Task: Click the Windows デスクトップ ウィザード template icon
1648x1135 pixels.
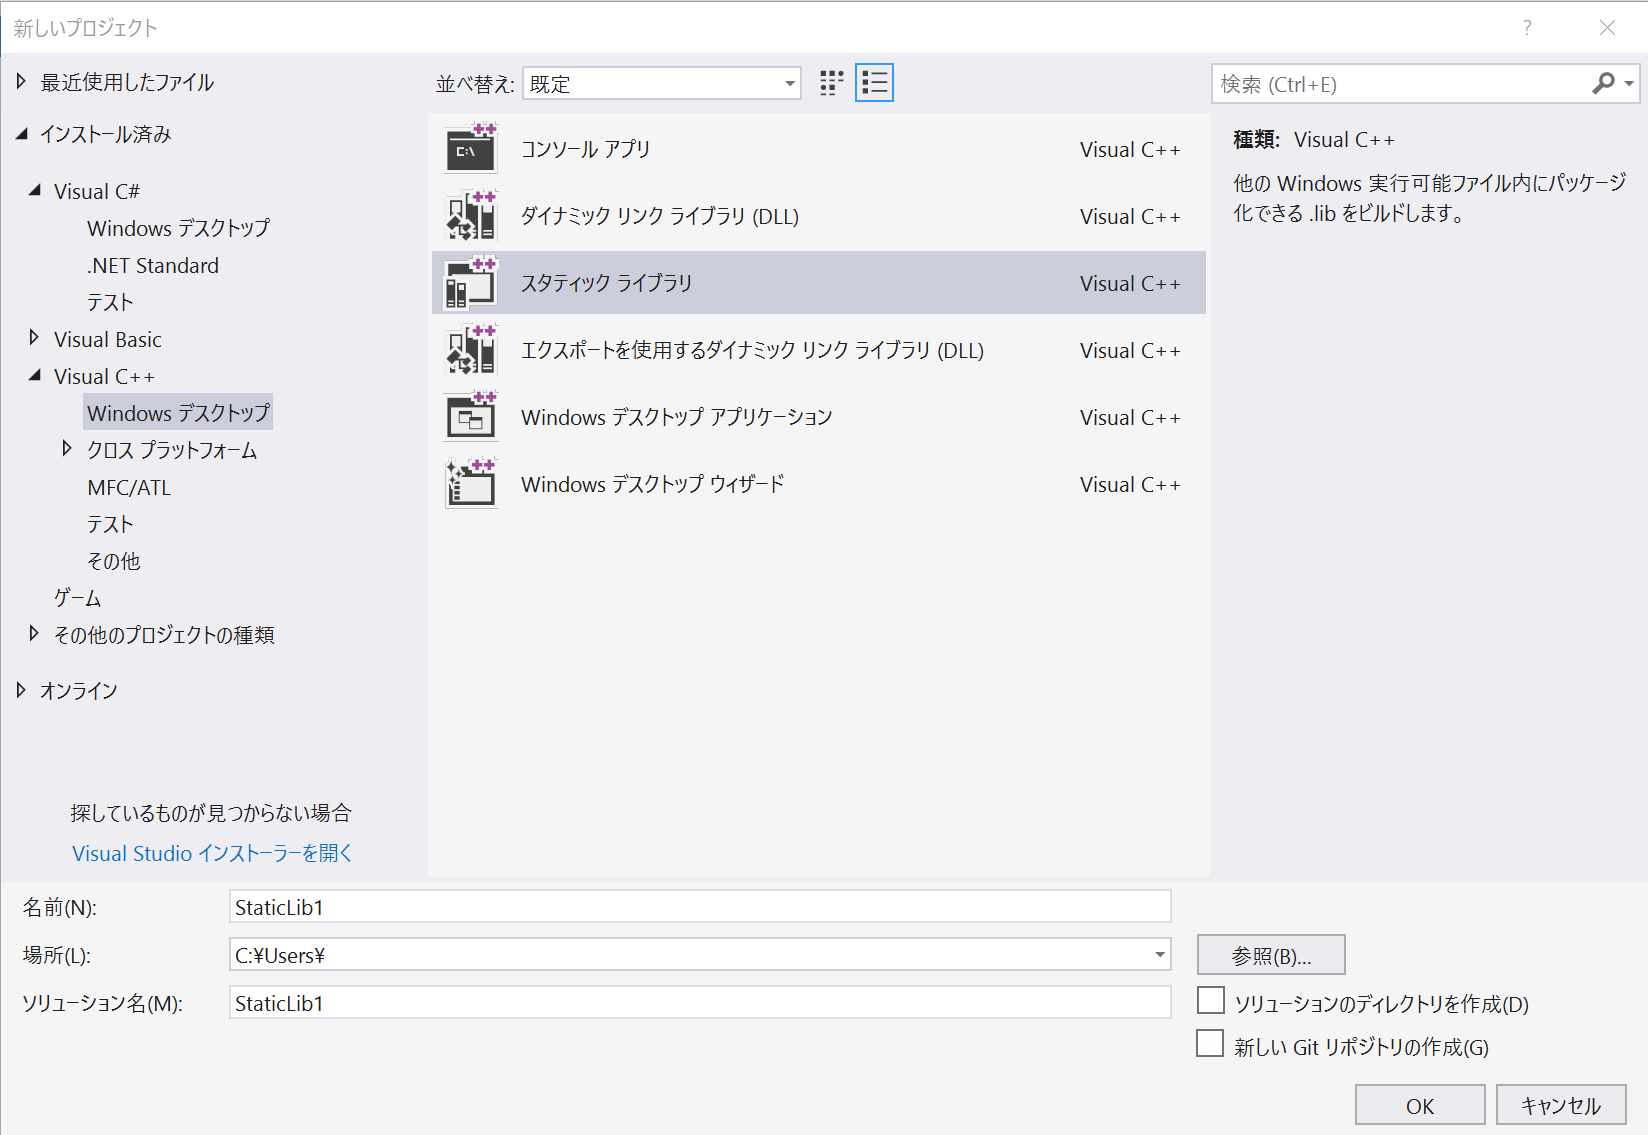Action: [470, 484]
